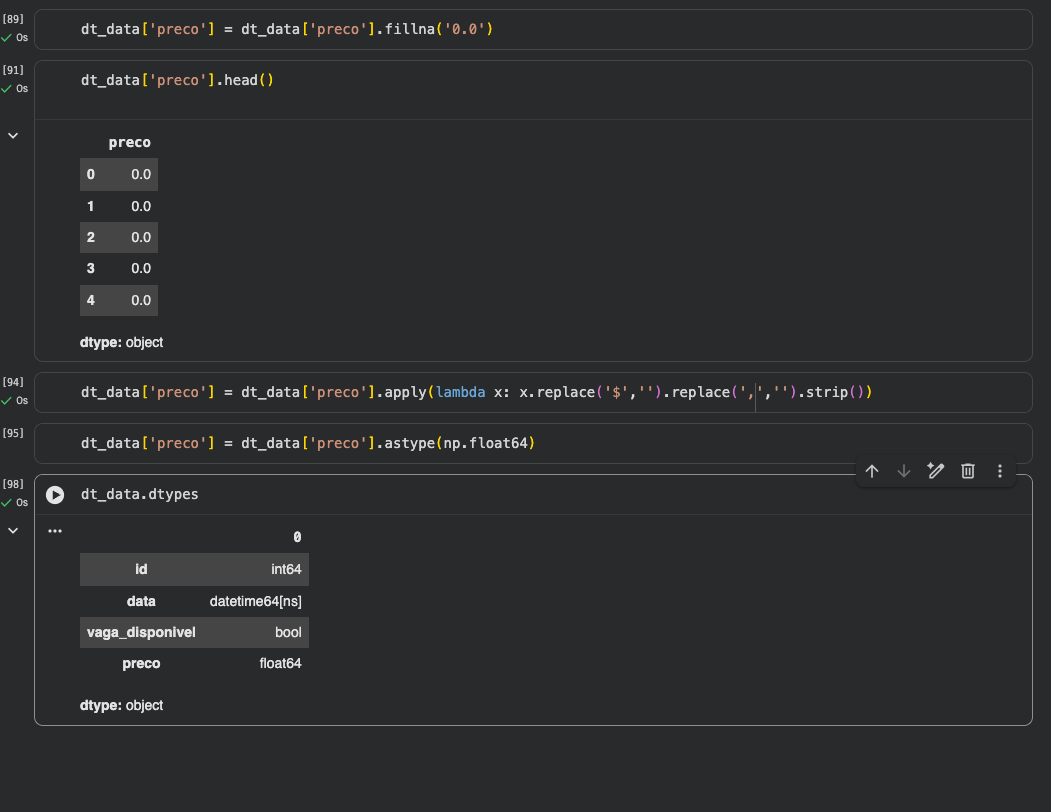1051x812 pixels.
Task: Open more cell actions menu
Action: (x=1000, y=471)
